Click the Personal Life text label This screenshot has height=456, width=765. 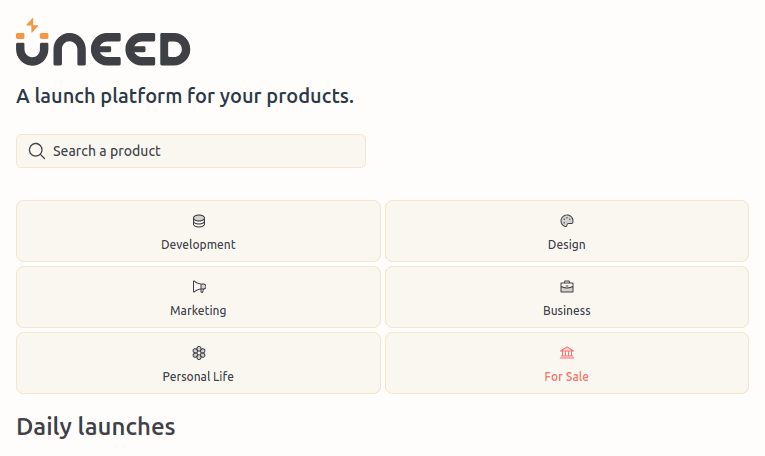[198, 377]
